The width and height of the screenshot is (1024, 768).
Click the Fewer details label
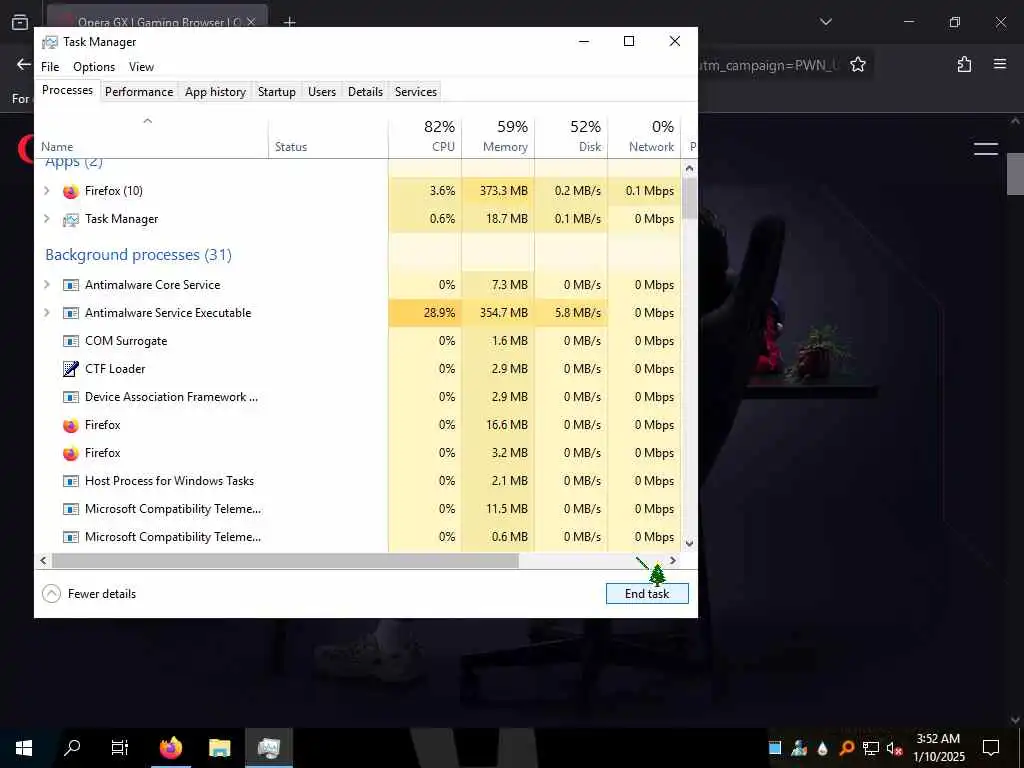102,594
